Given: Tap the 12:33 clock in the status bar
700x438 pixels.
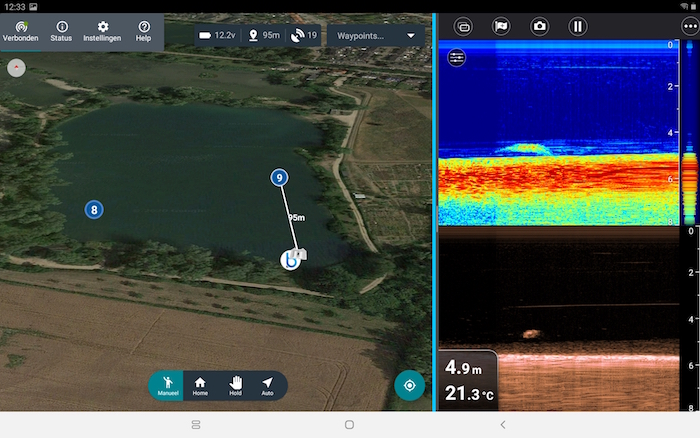Looking at the screenshot, I should click(15, 6).
